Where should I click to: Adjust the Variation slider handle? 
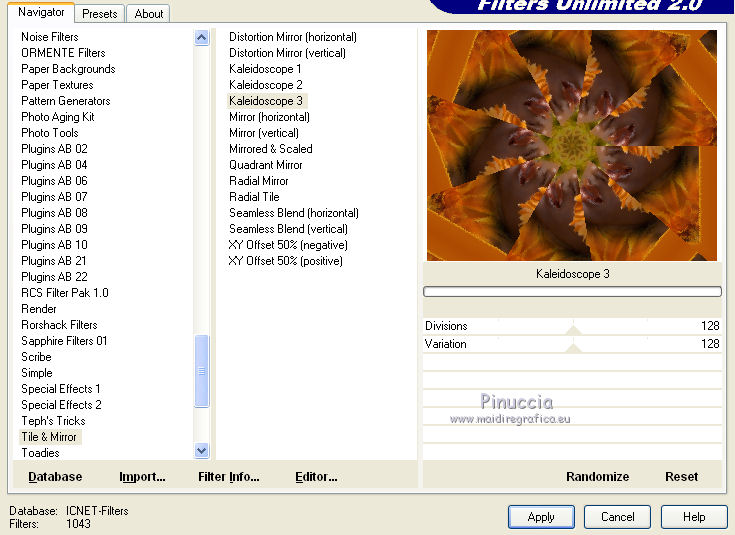click(x=573, y=347)
